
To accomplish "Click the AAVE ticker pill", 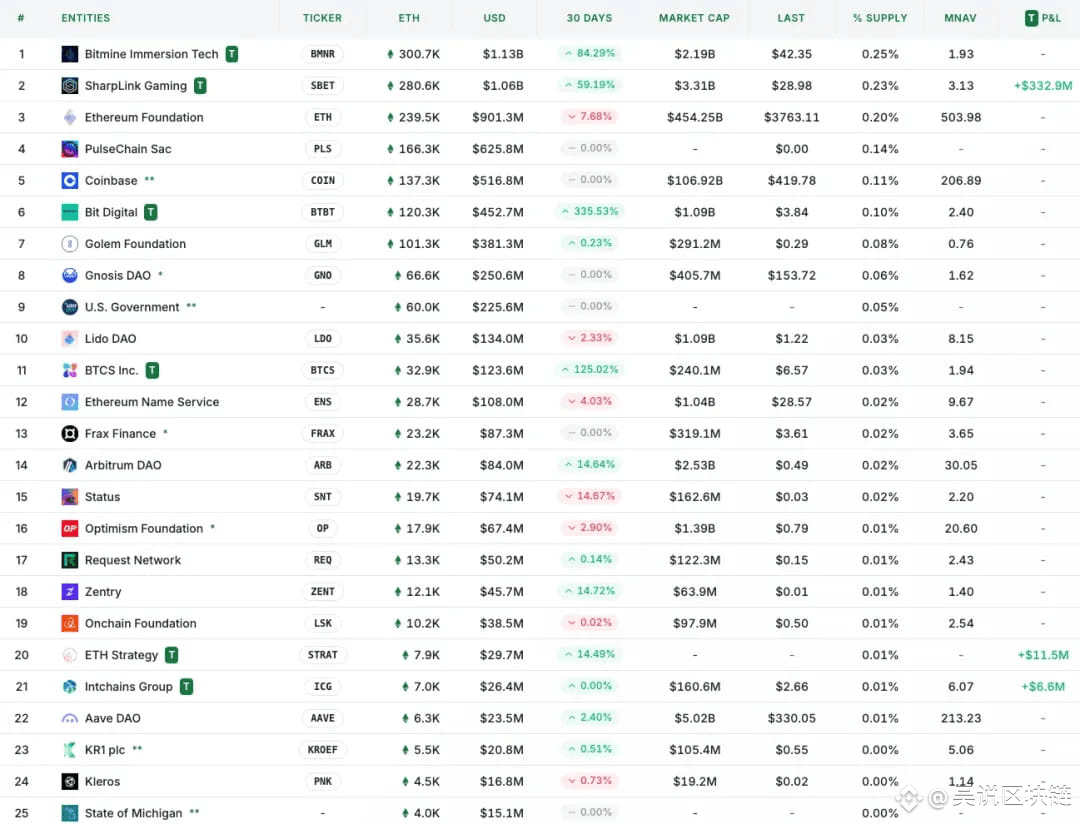I will click(x=322, y=719).
